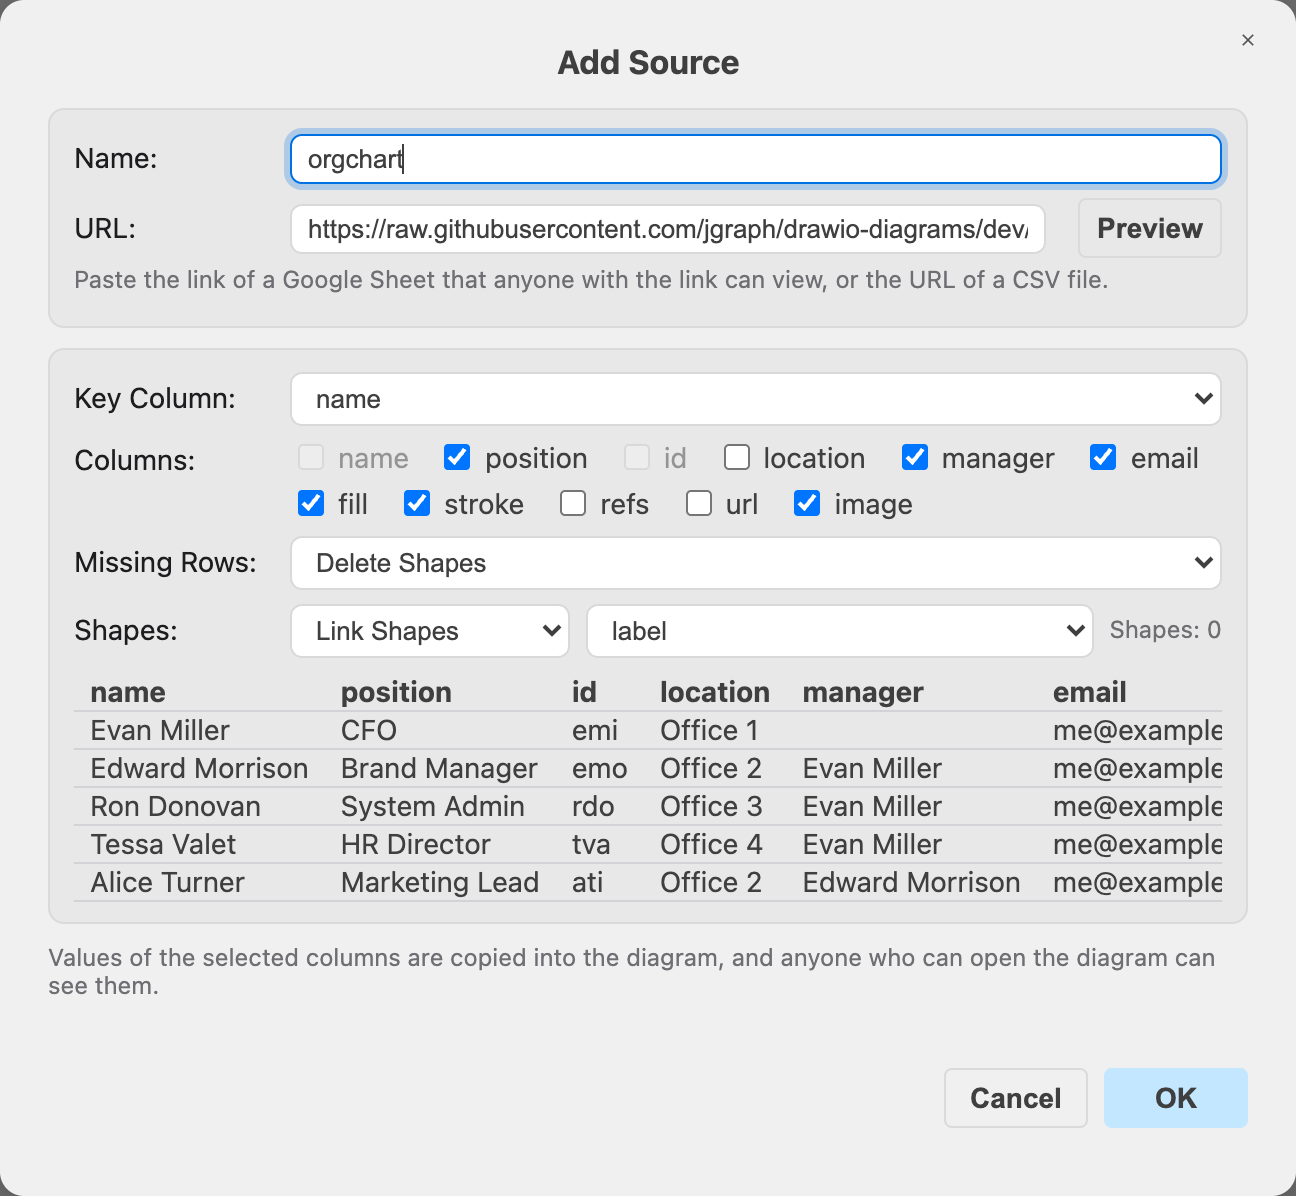Screen dimensions: 1296x1196
Task: Open the Key Column dropdown
Action: tap(756, 399)
